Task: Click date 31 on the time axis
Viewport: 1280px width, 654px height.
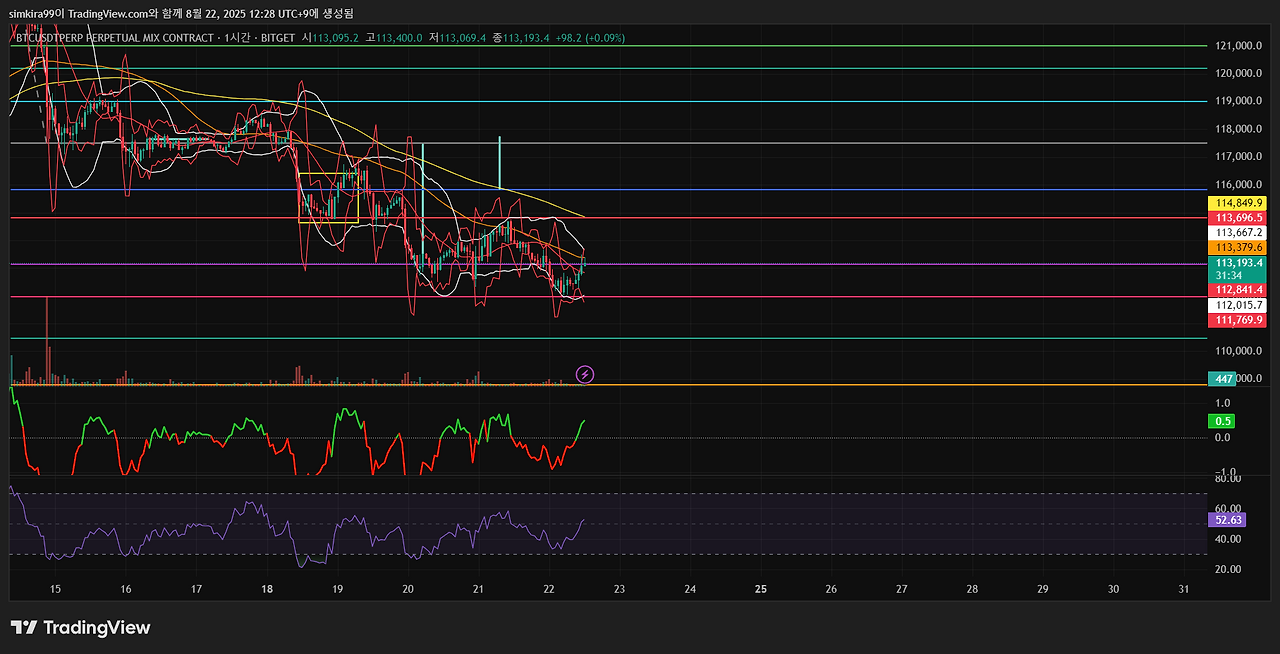Action: (x=1183, y=590)
